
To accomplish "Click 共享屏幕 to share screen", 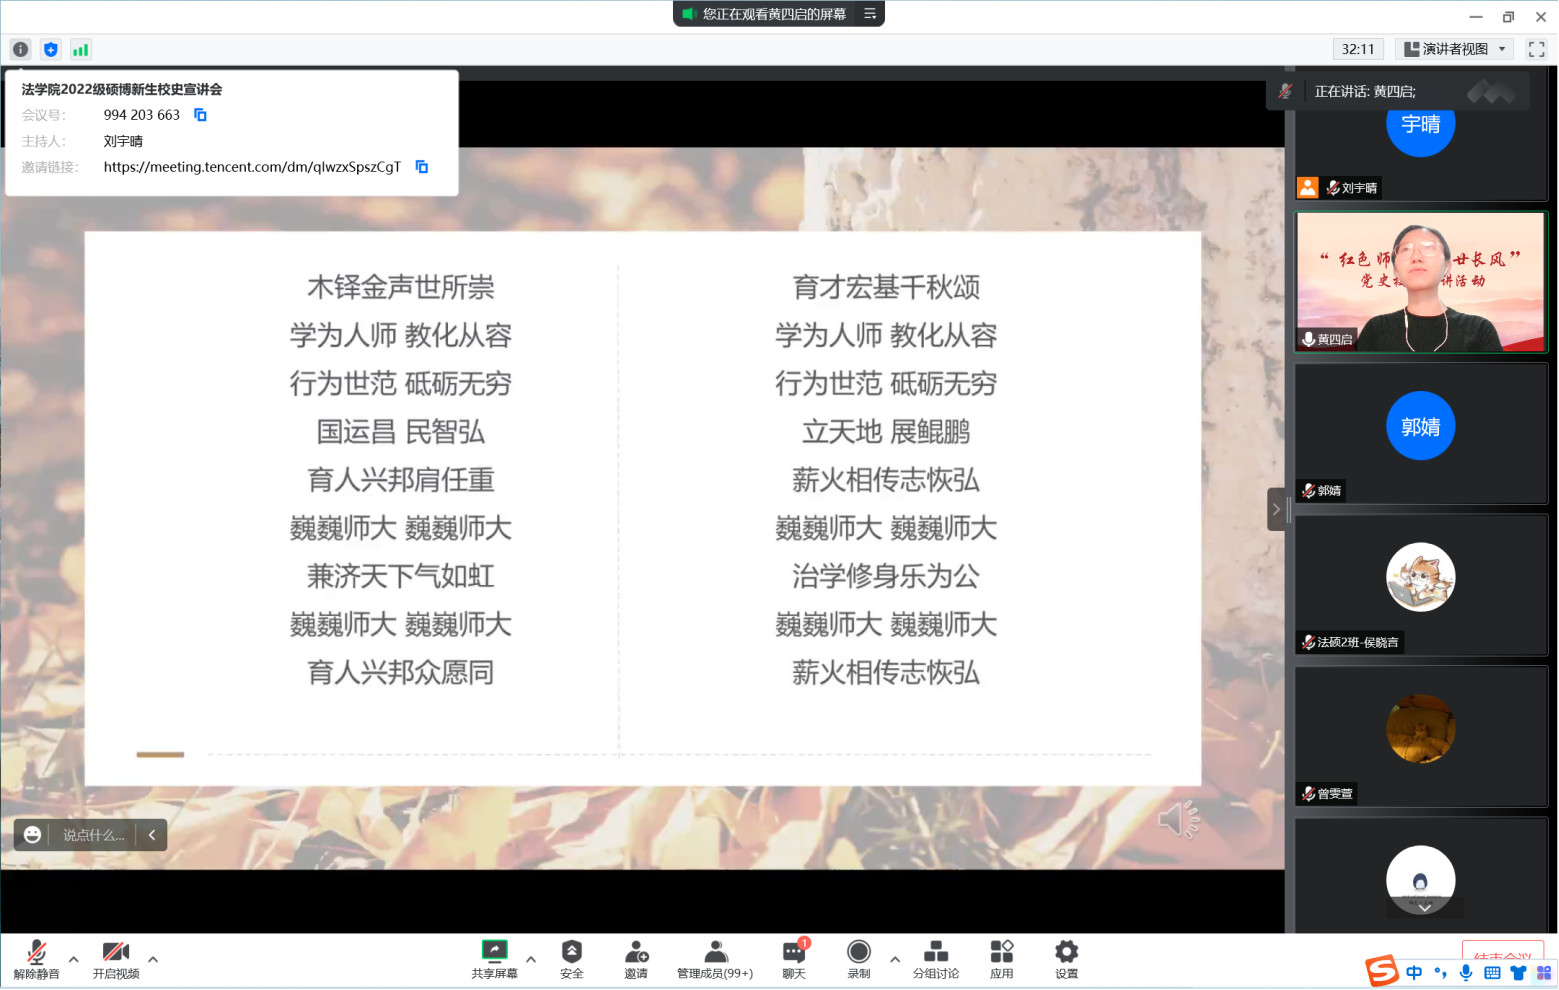I will coord(495,959).
